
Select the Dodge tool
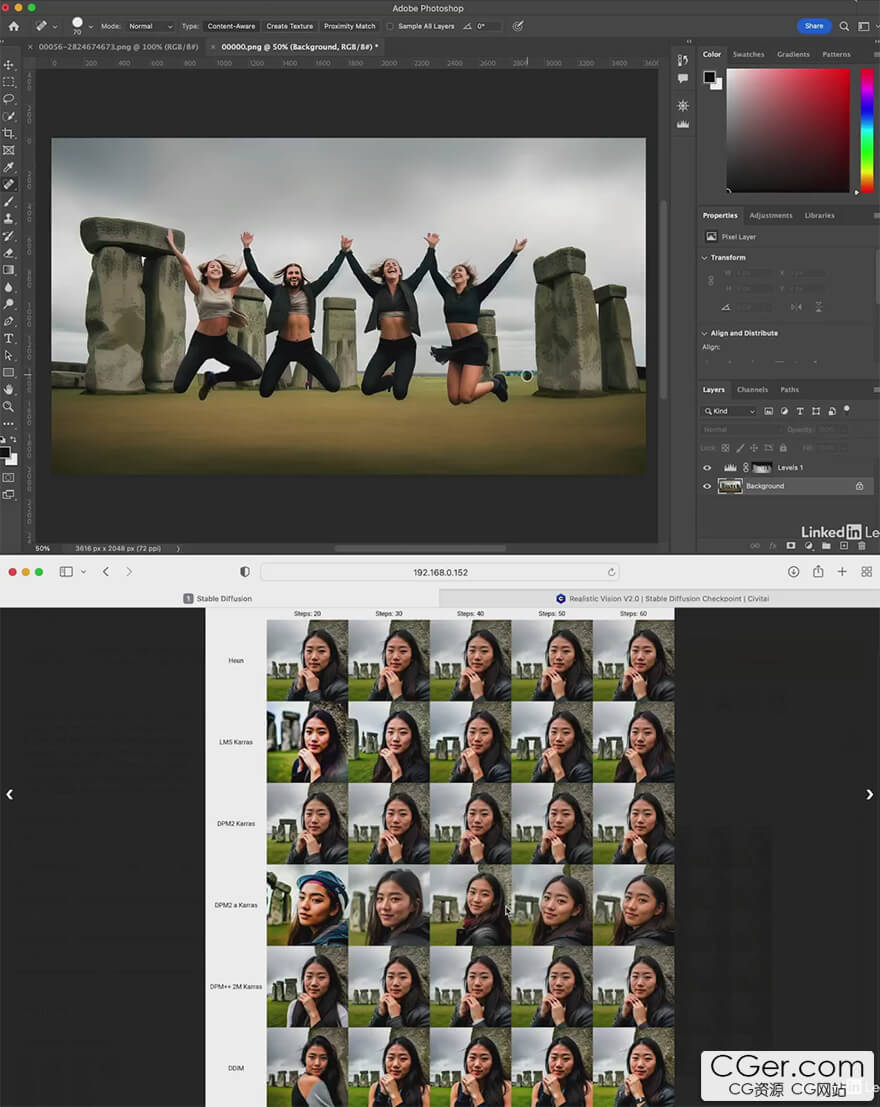tap(8, 304)
